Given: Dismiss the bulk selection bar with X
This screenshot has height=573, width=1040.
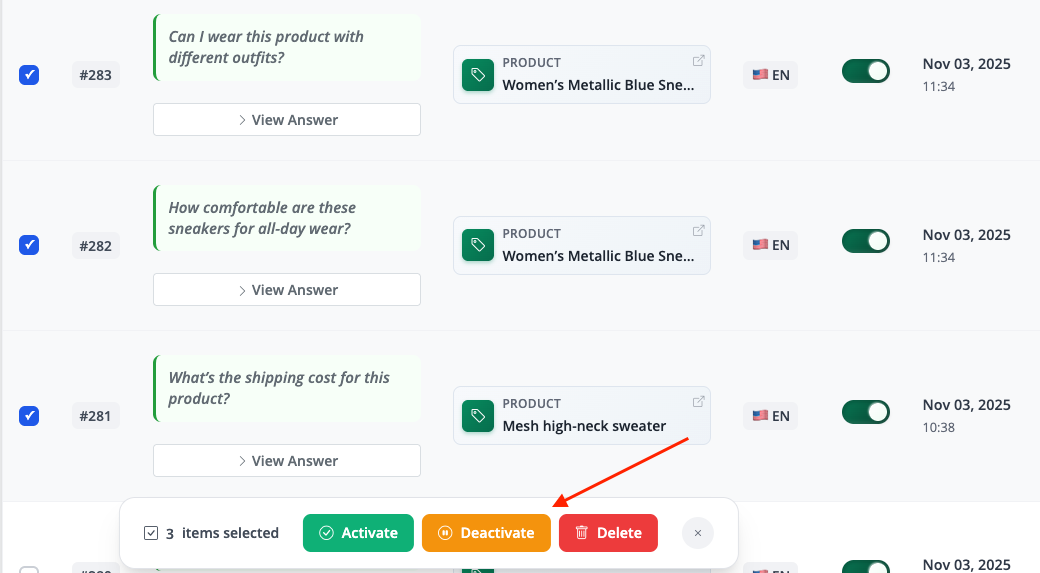Looking at the screenshot, I should pyautogui.click(x=697, y=533).
